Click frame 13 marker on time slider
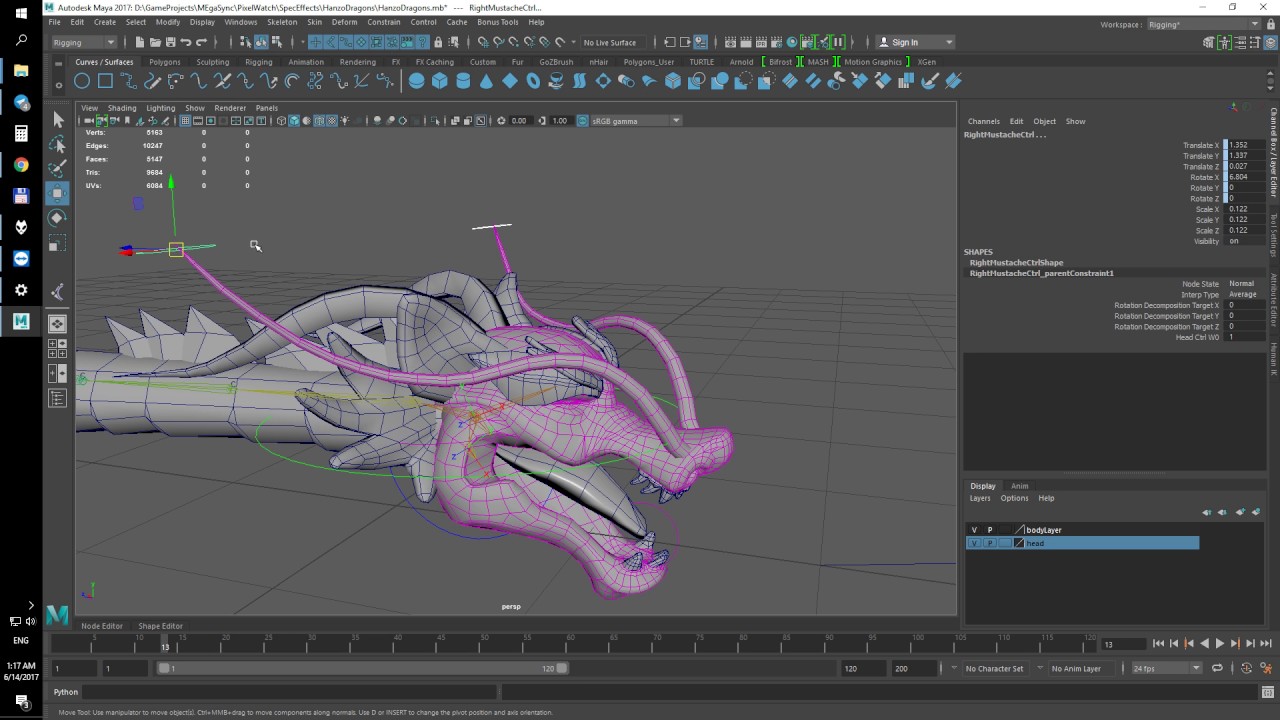Screen dimensions: 1280x720 [x=165, y=646]
